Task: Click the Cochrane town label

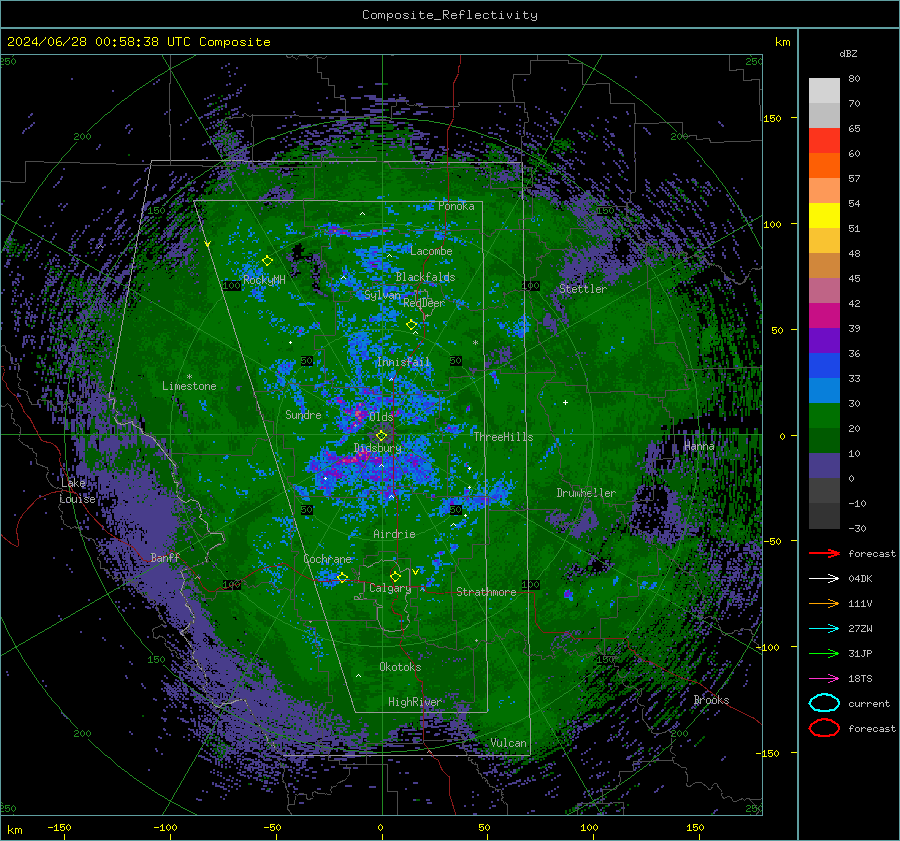Action: 327,559
